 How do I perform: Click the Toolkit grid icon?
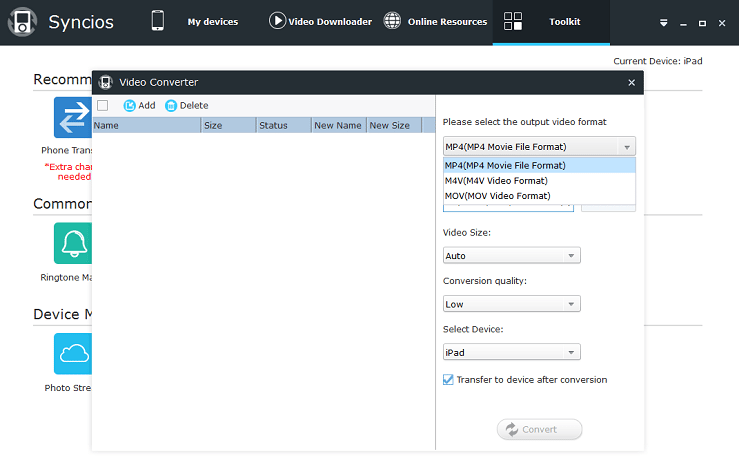(x=513, y=21)
